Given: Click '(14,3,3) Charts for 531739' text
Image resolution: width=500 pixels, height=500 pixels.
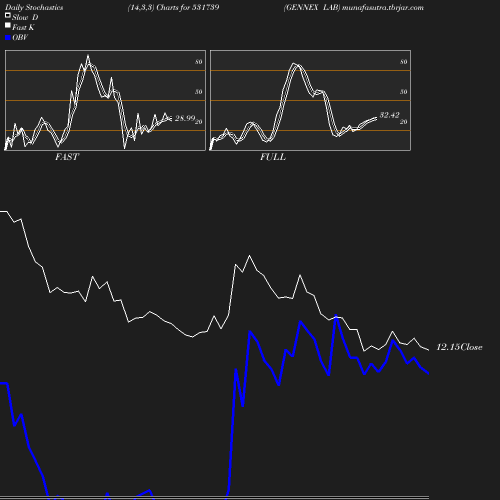Looking at the screenshot, I should pyautogui.click(x=173, y=7).
